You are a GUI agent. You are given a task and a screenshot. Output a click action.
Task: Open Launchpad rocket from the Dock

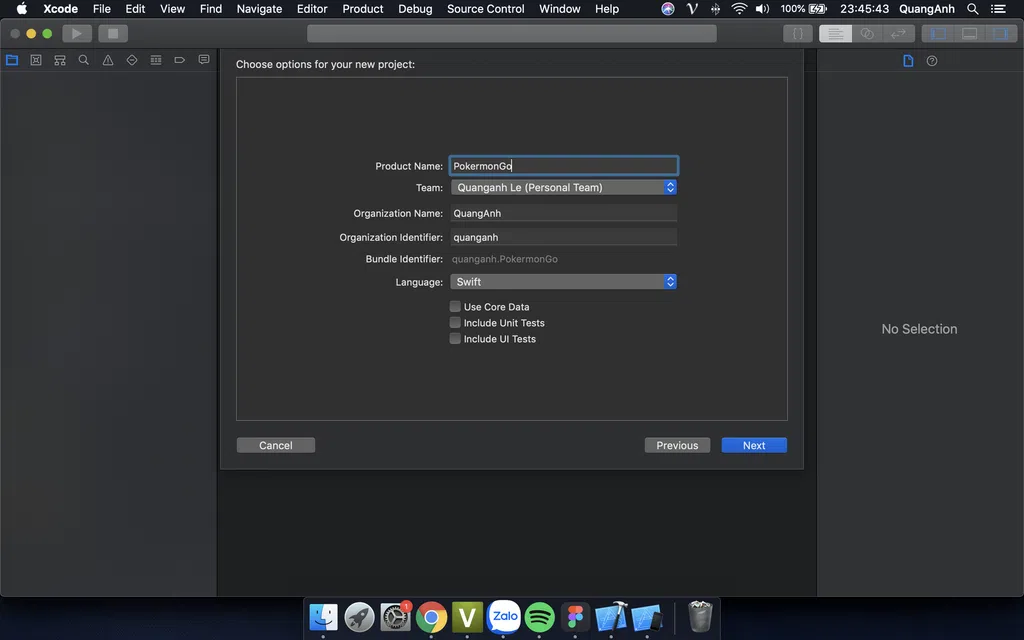[x=359, y=617]
